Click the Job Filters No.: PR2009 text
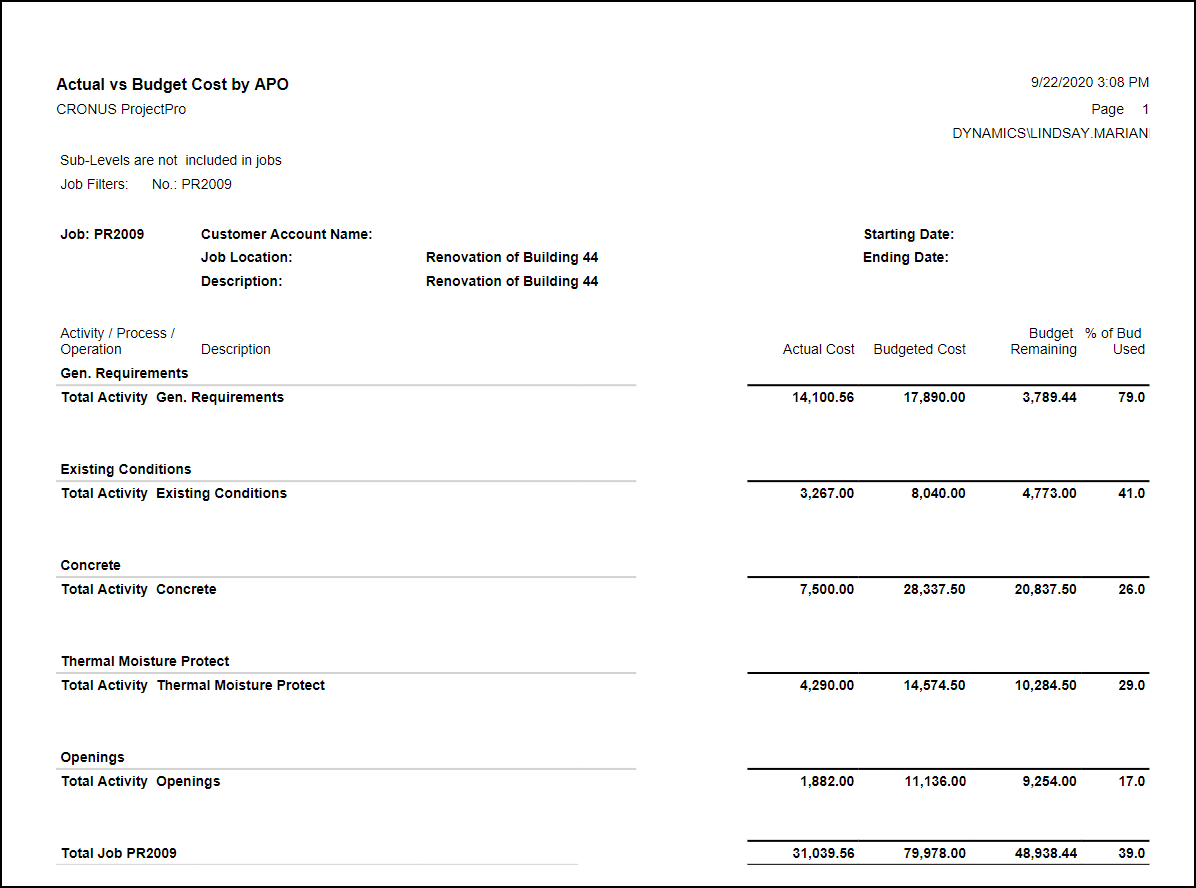The height and width of the screenshot is (888, 1196). tap(191, 184)
